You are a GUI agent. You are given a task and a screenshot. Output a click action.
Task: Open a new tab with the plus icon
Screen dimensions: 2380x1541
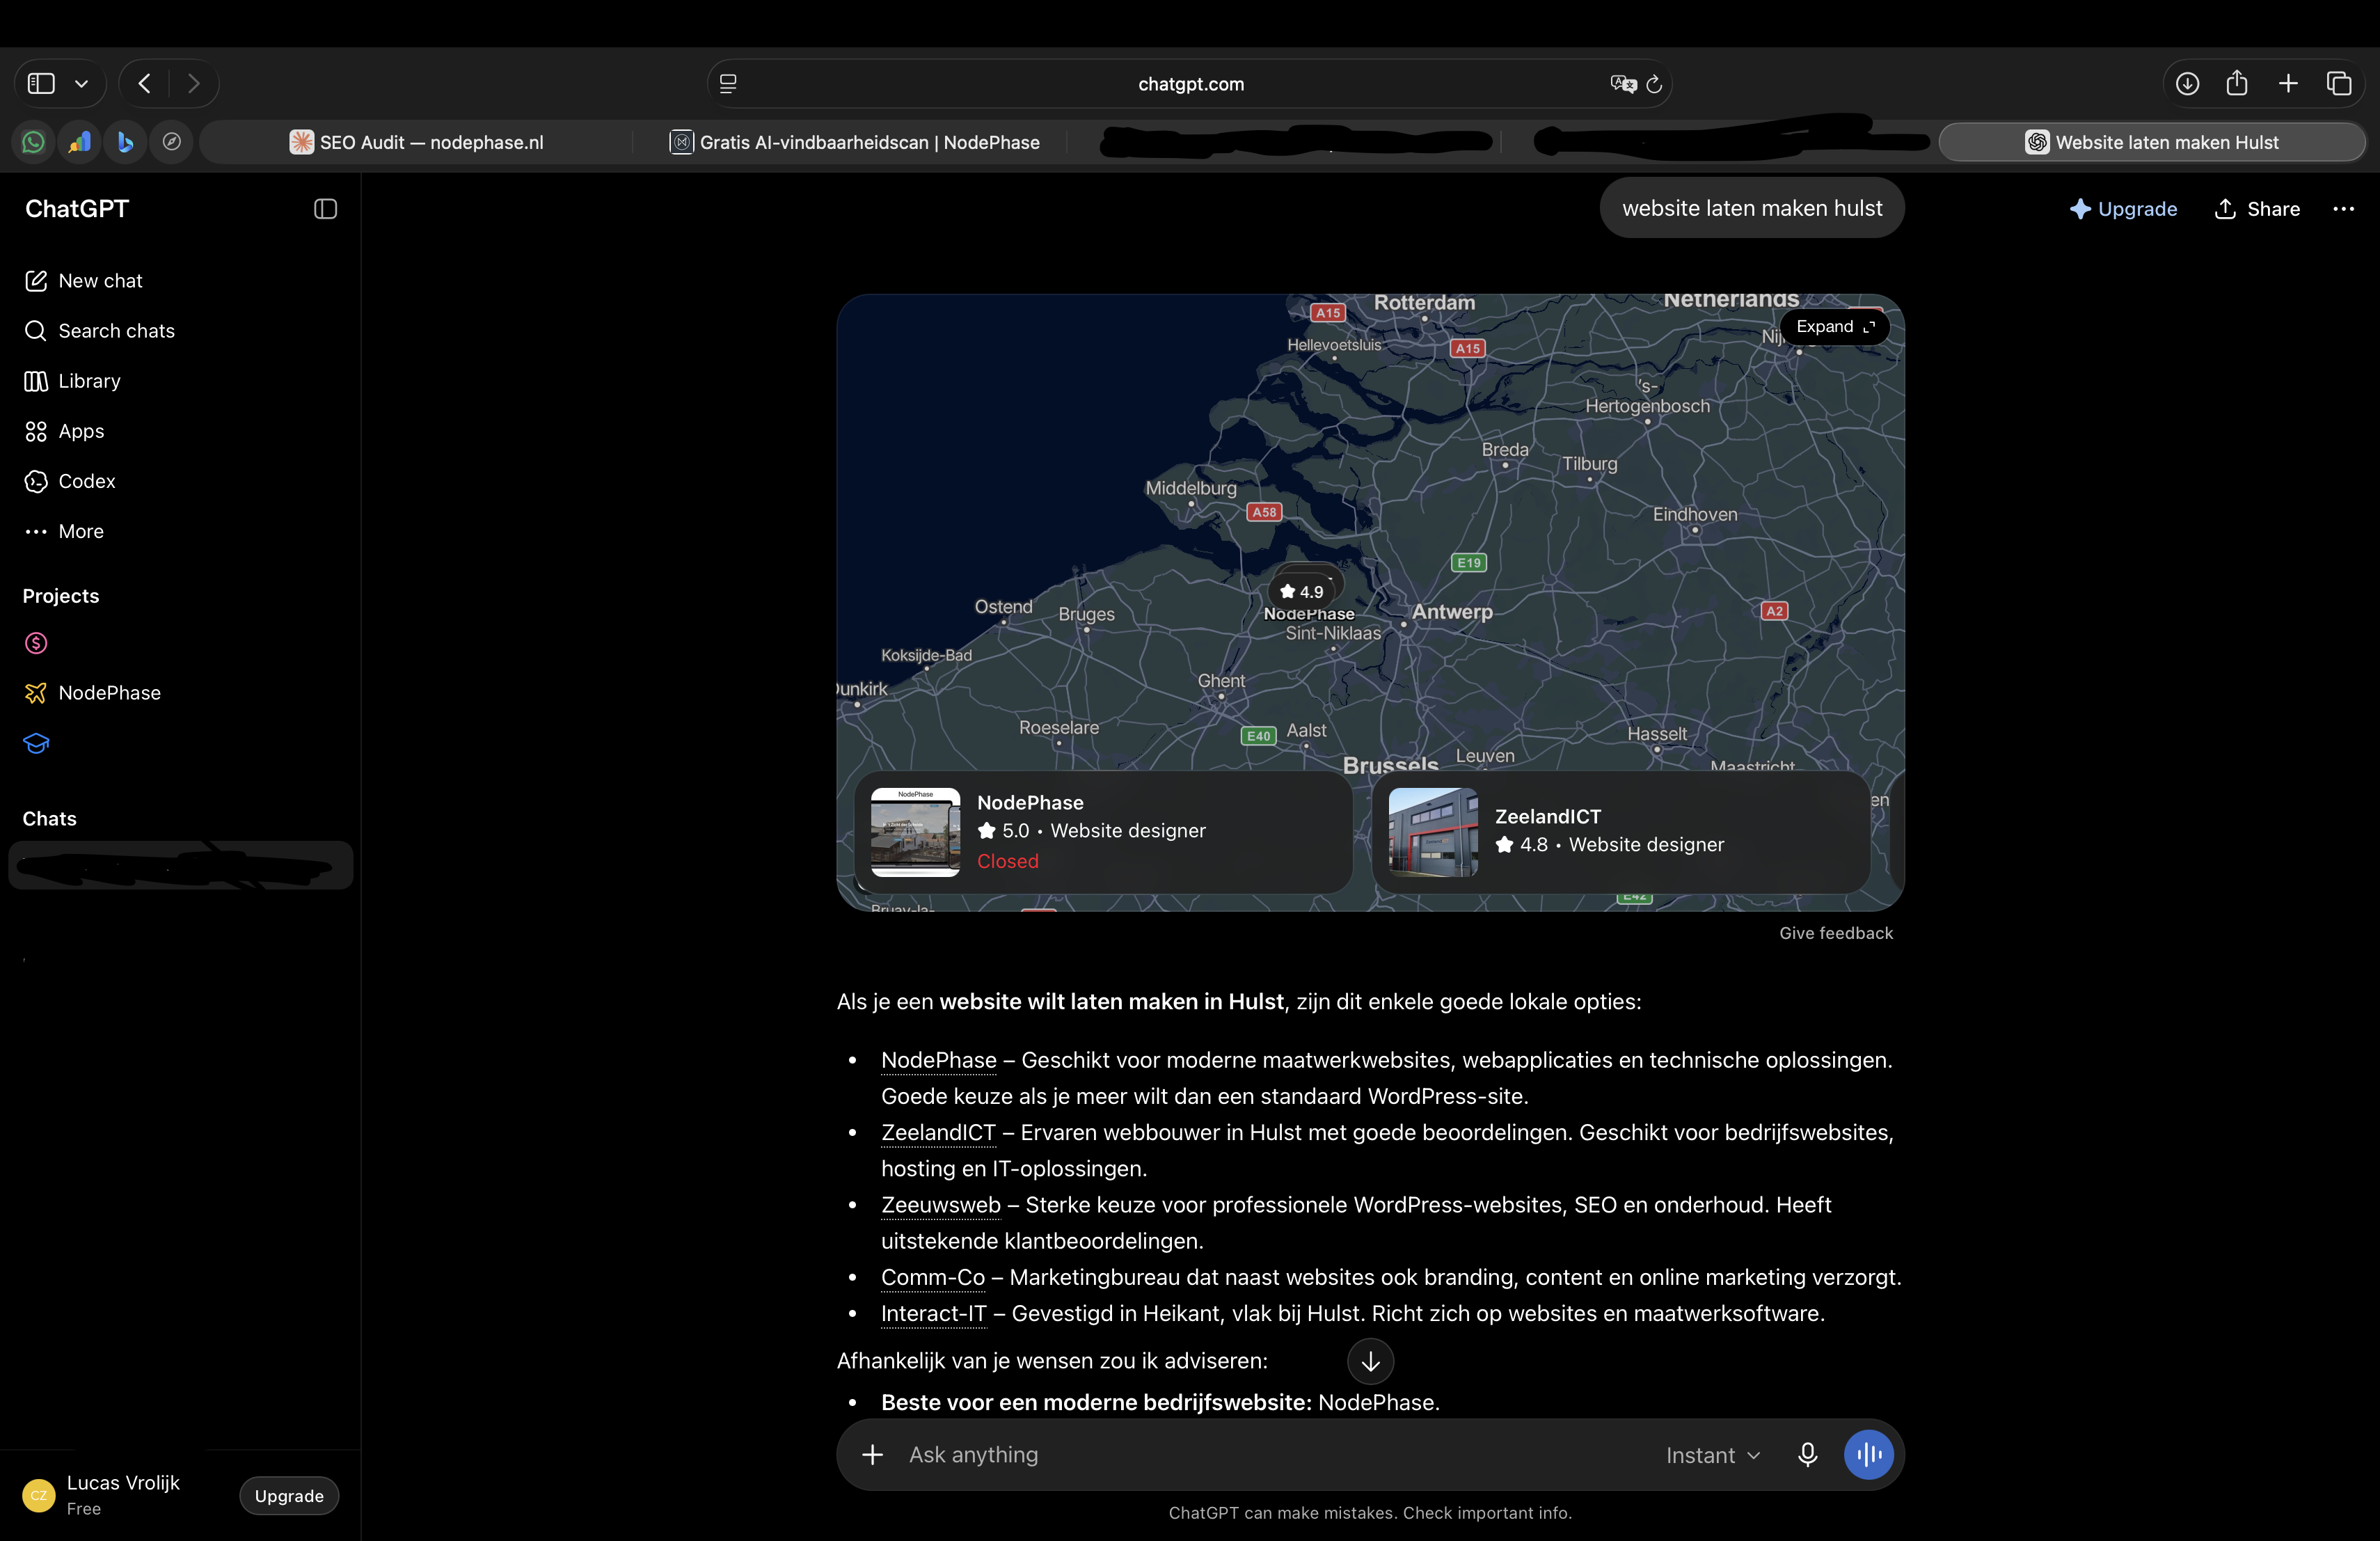[x=2288, y=84]
